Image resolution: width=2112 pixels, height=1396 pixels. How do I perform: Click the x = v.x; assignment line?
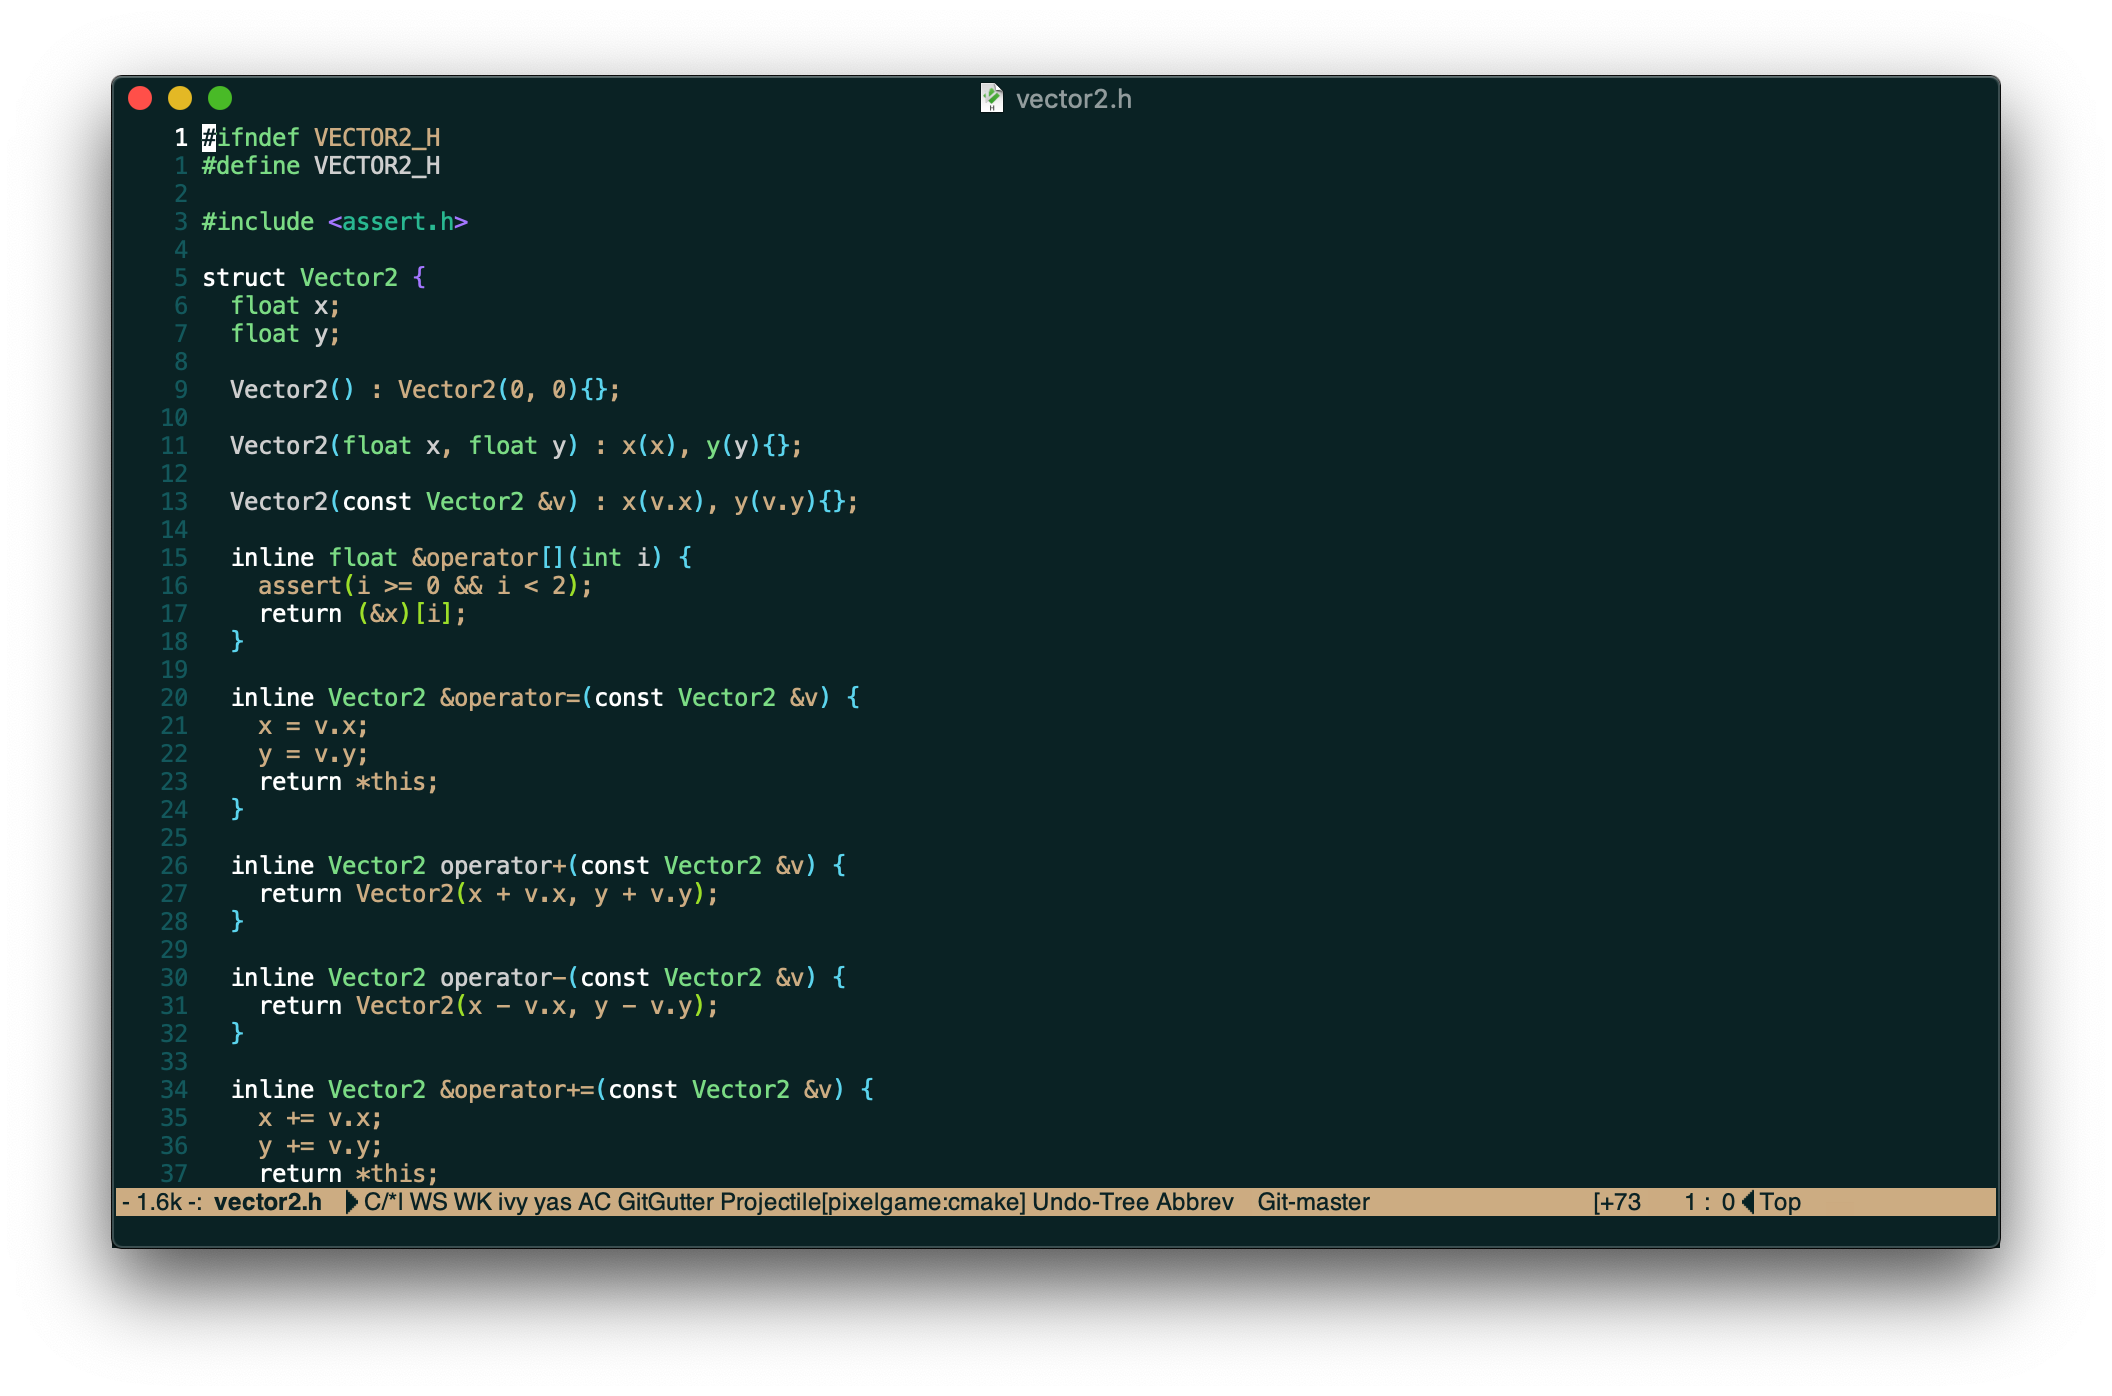pos(313,725)
